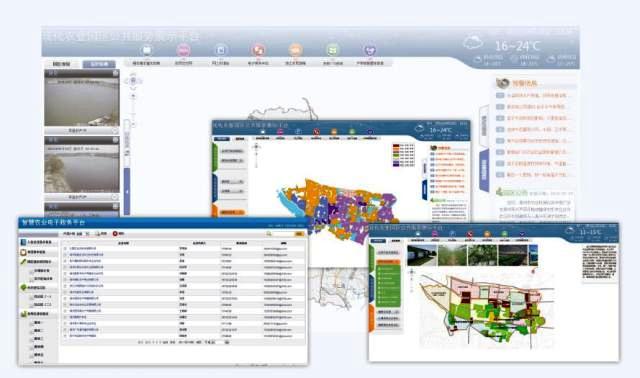The image size is (640, 378).
Task: Switch to the unselected tab left of the blue camera tab
Action: coord(62,64)
